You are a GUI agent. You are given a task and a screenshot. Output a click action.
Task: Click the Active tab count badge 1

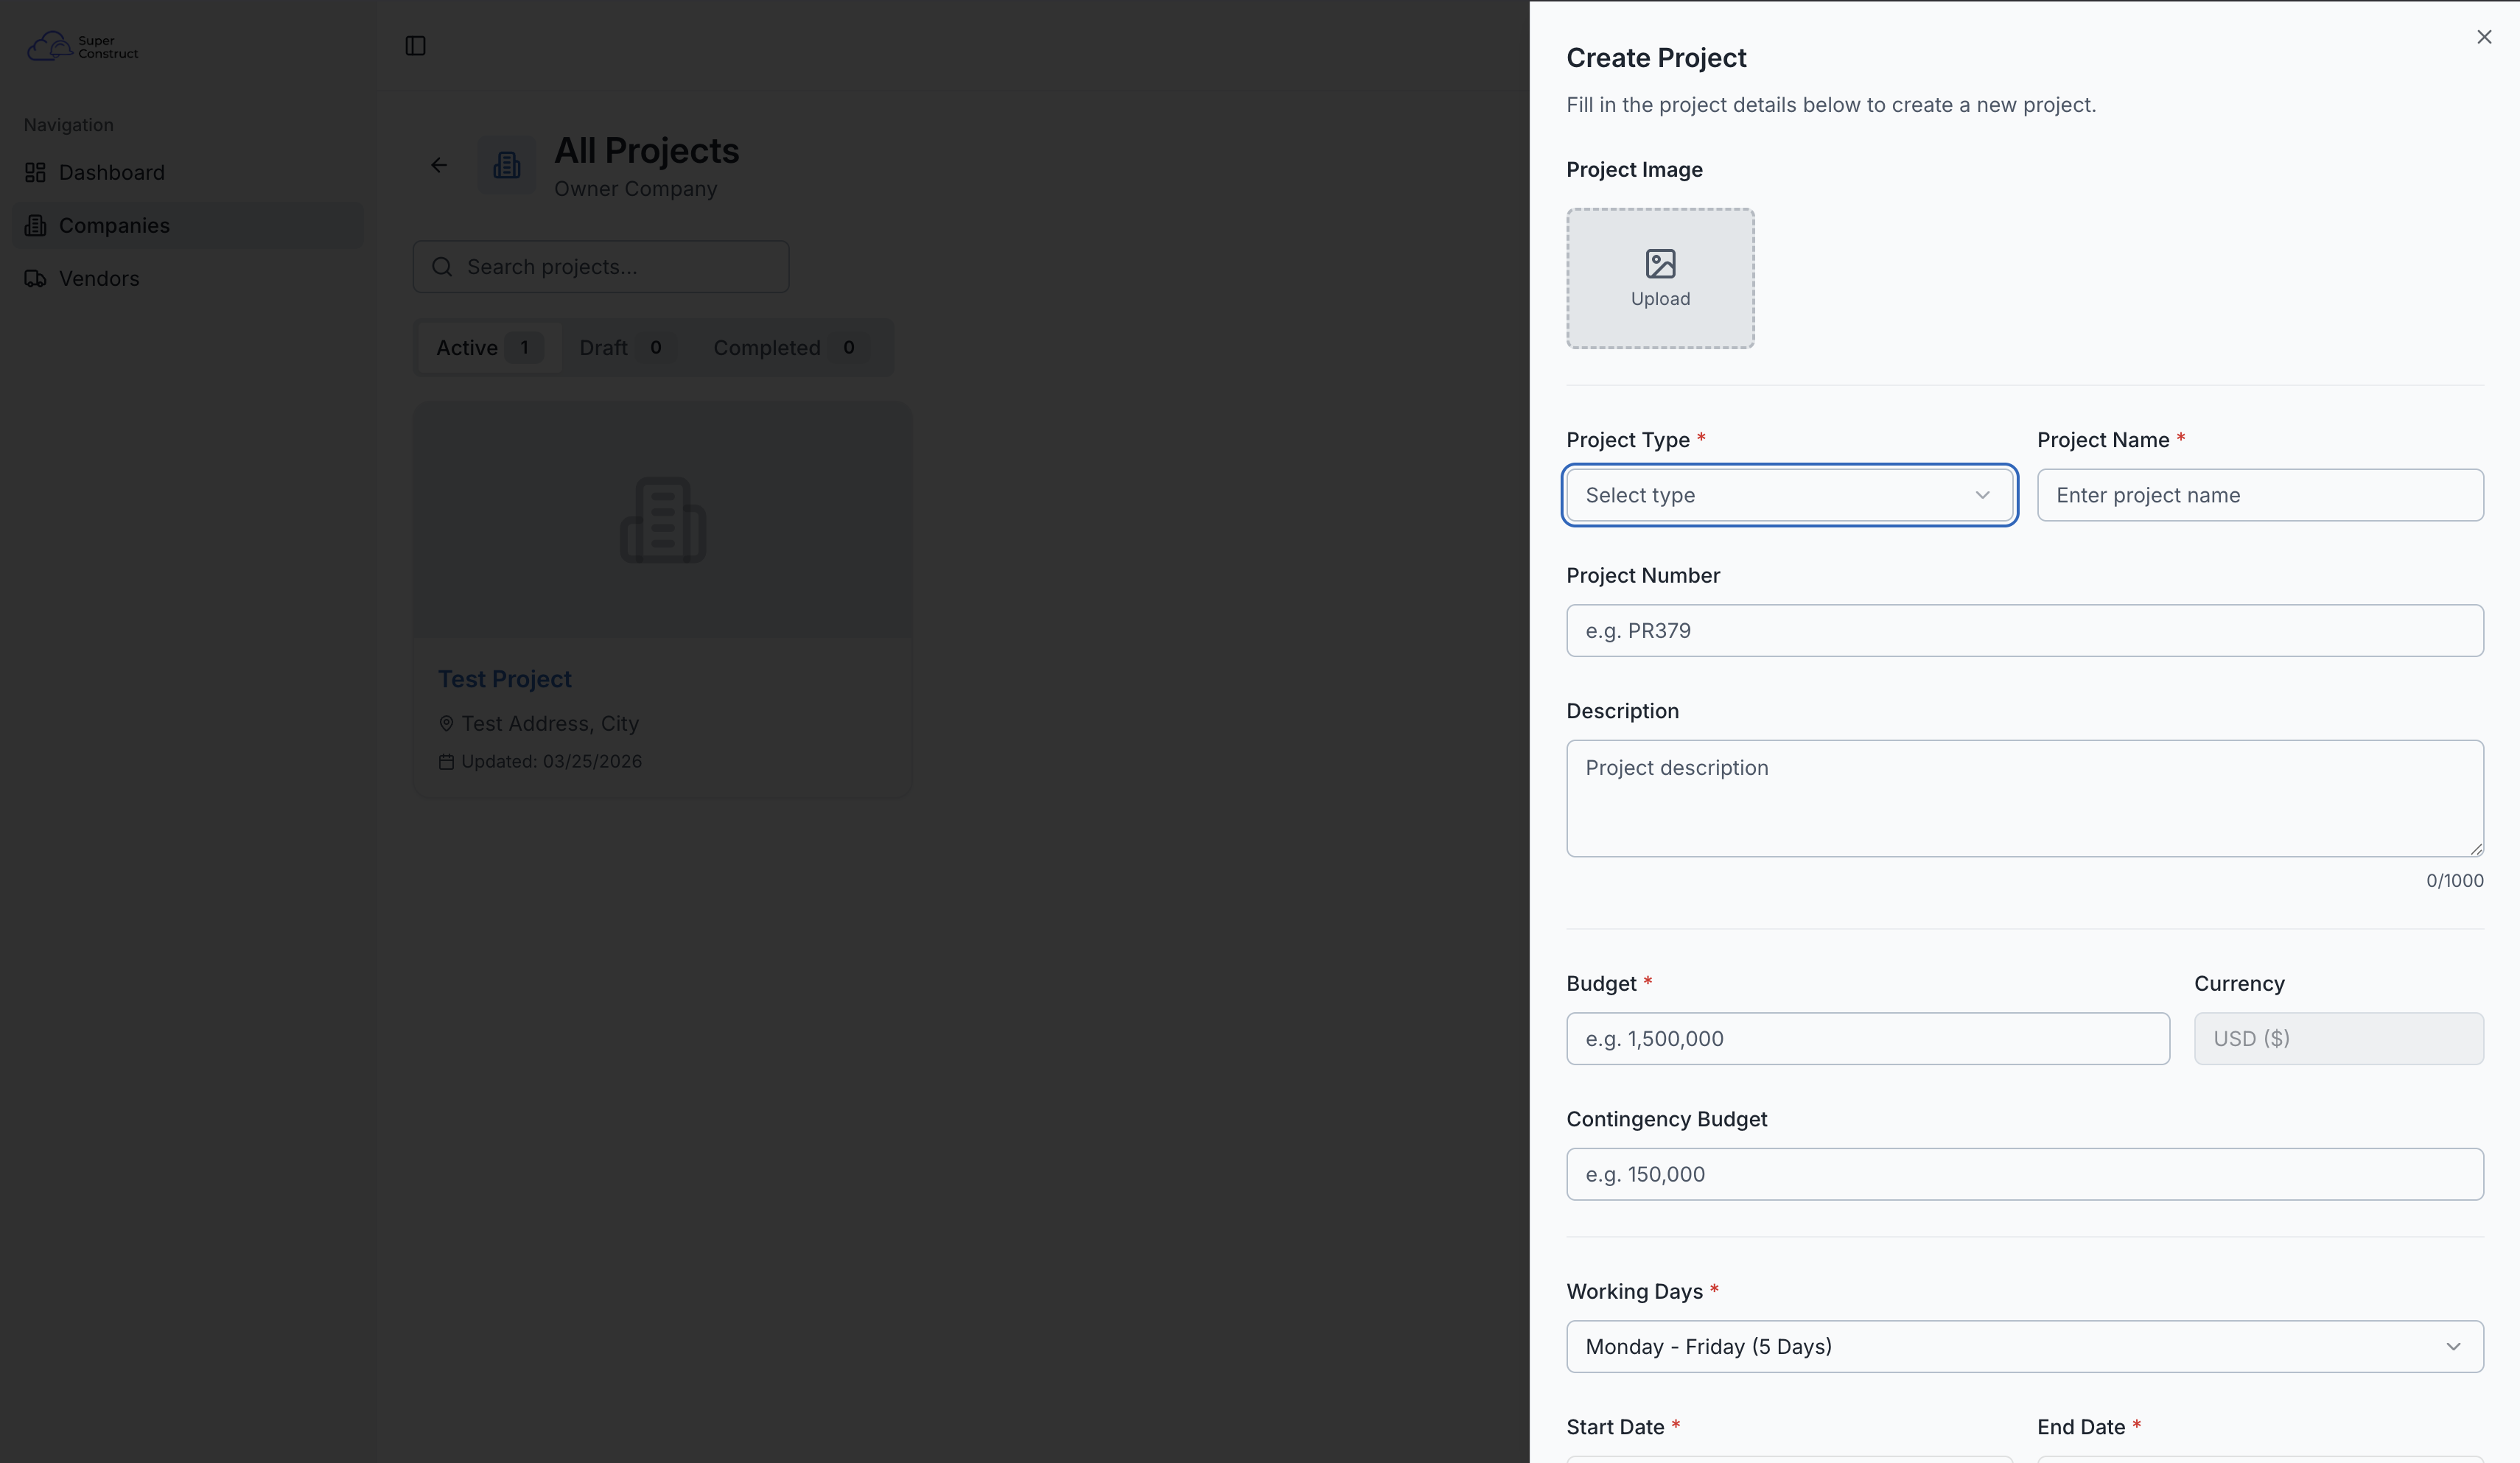tap(524, 348)
